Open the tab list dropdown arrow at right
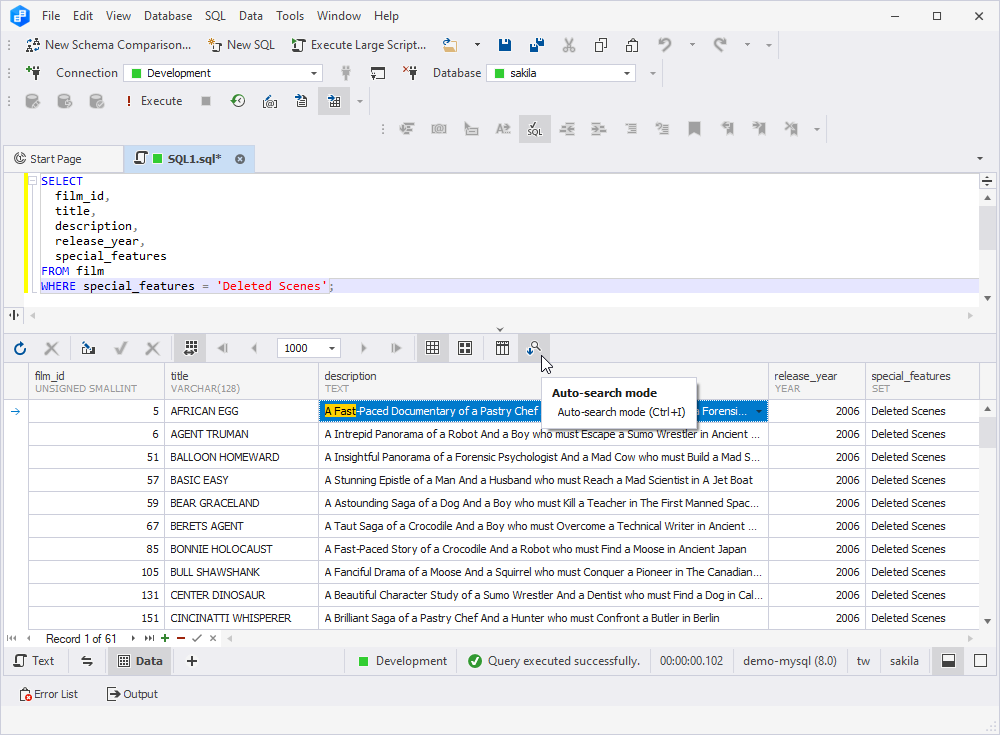Viewport: 1000px width, 735px height. pyautogui.click(x=980, y=159)
